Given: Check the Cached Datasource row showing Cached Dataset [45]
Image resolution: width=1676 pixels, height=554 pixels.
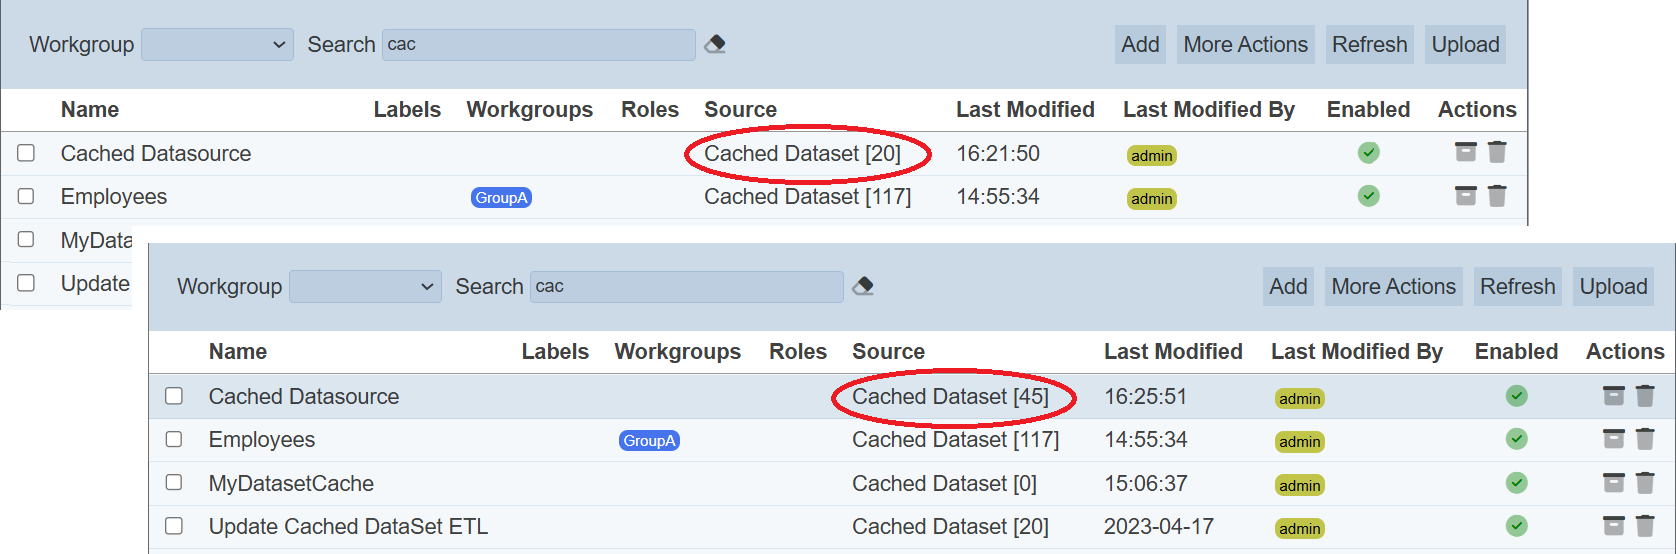Looking at the screenshot, I should (174, 396).
